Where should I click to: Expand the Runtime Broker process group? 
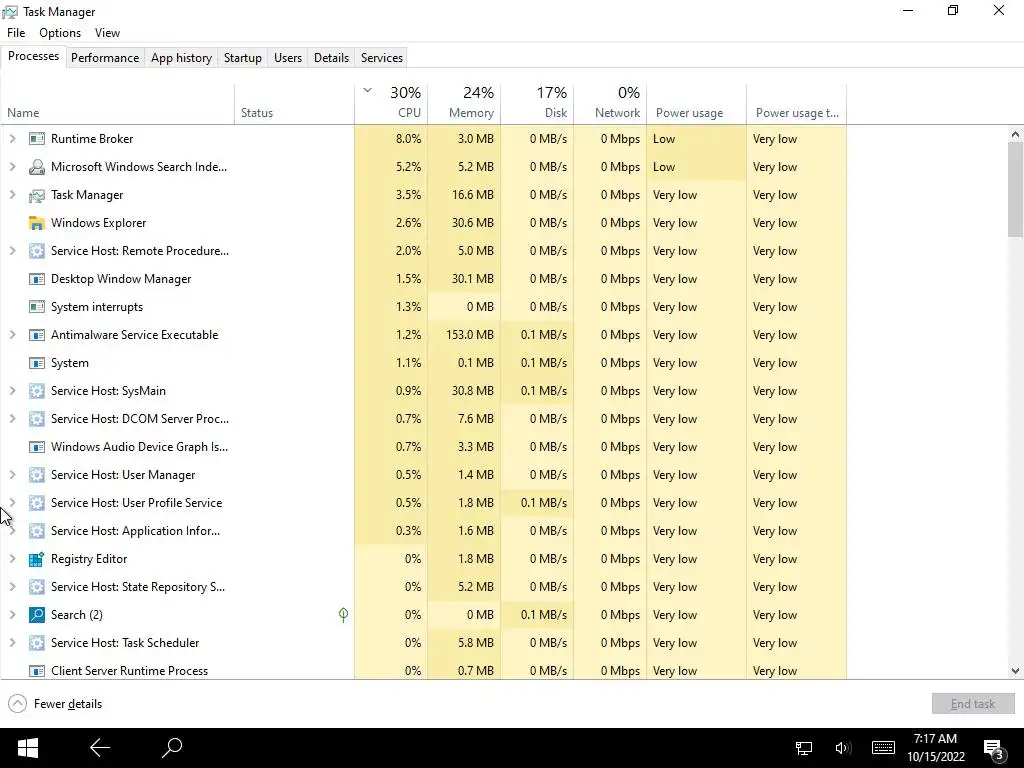click(12, 138)
